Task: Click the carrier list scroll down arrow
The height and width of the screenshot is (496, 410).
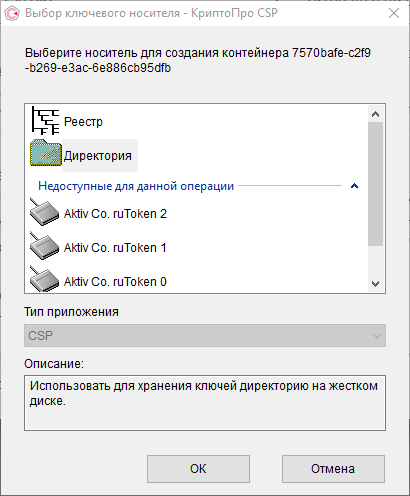Action: pyautogui.click(x=375, y=284)
